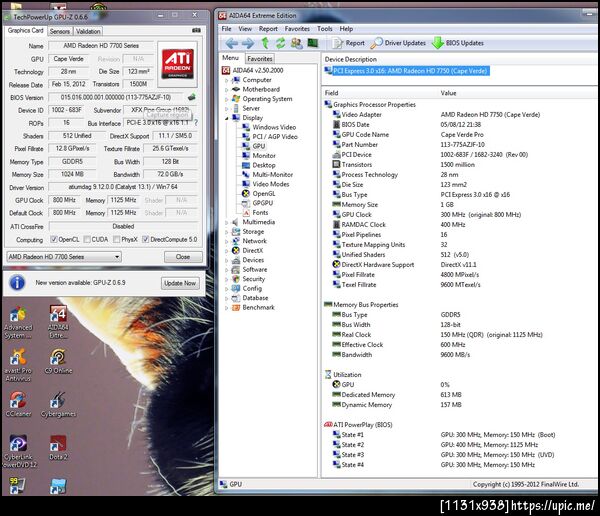
Task: Open the AIDA64 Extreme desktop shortcut
Action: (x=58, y=322)
